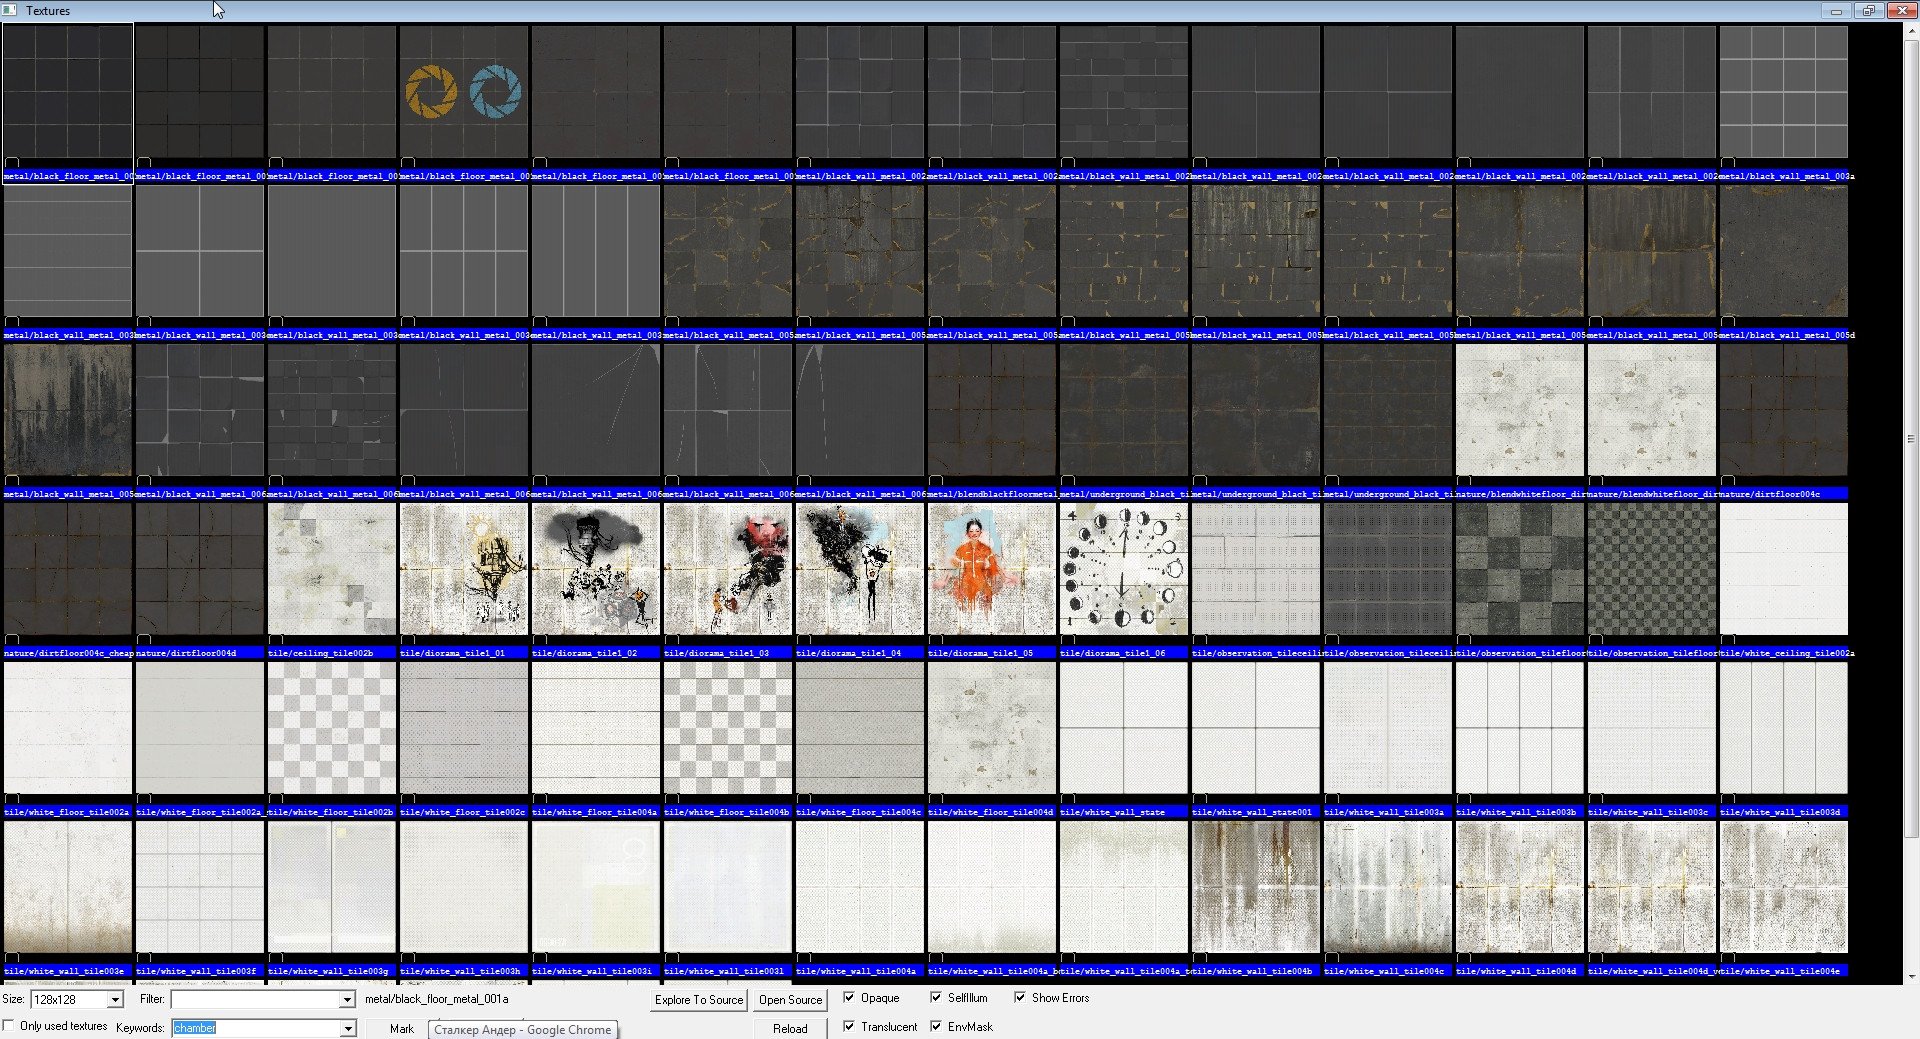Select the black_floor_metal_001a first texture
Viewport: 1920px width, 1039px height.
coord(67,92)
